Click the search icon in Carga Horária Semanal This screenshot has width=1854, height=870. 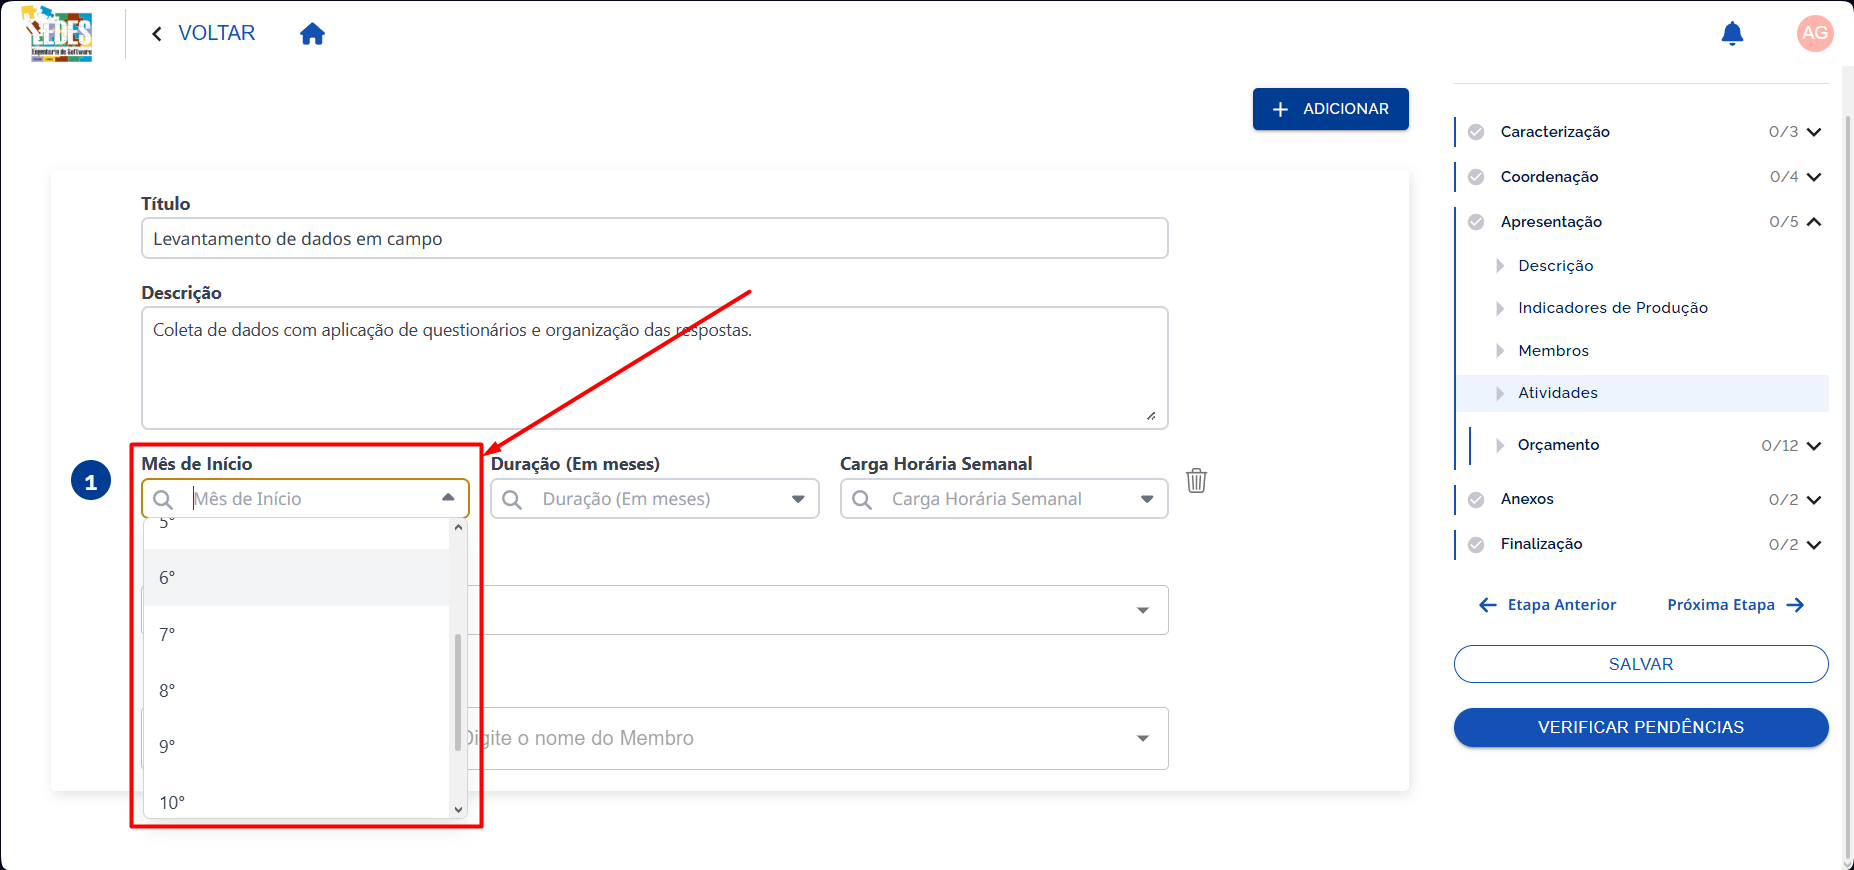click(862, 499)
